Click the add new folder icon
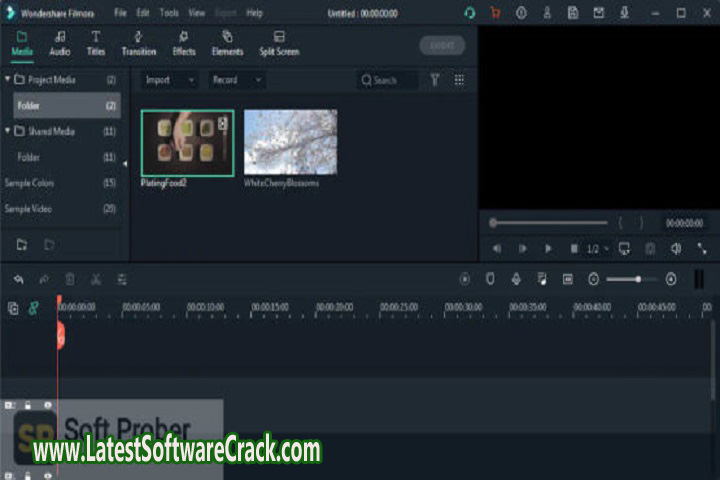The image size is (720, 480). click(x=22, y=244)
